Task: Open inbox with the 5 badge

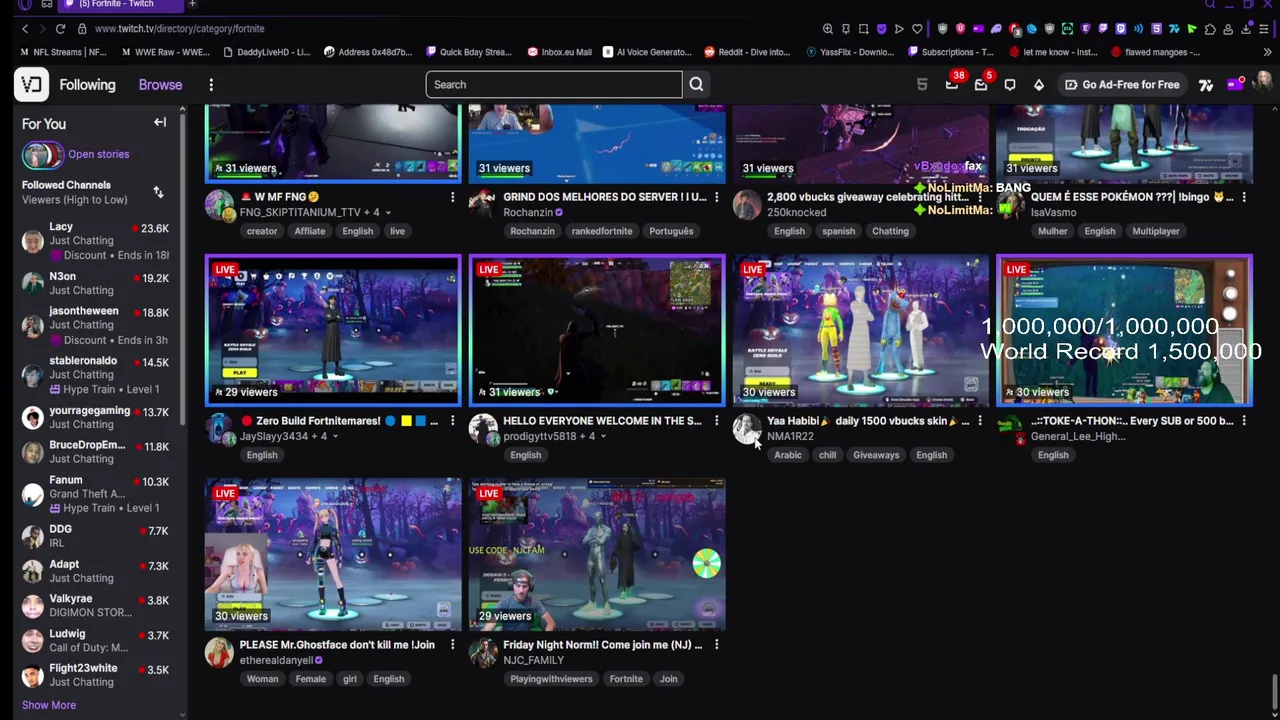Action: [981, 85]
